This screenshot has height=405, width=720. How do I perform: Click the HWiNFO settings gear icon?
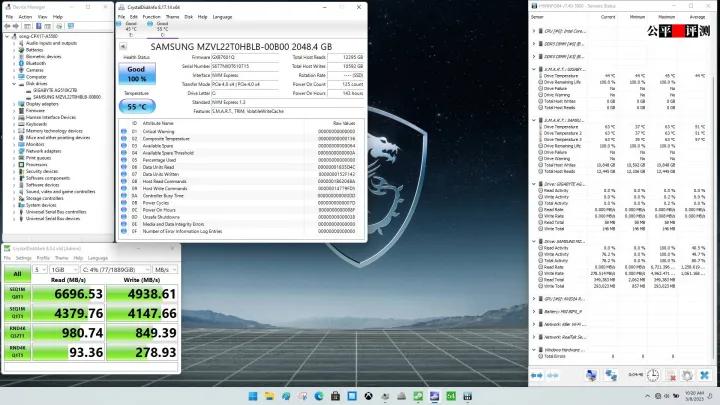point(687,375)
